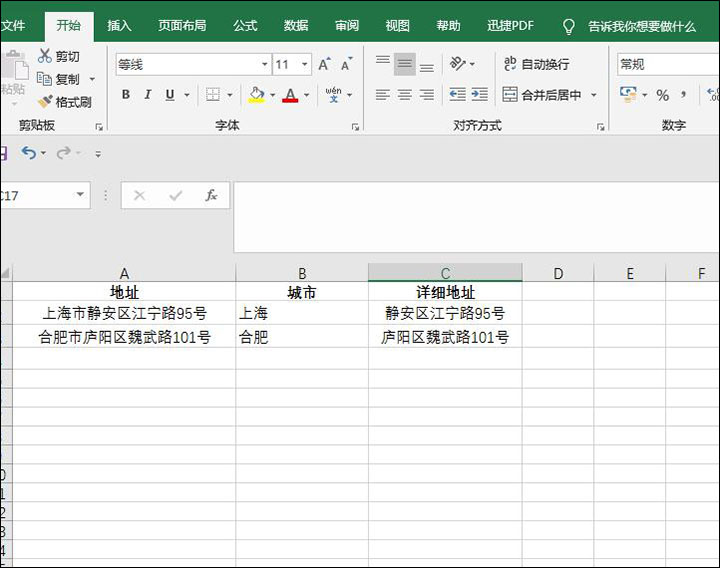Align text right in cell
The image size is (720, 568).
point(427,95)
